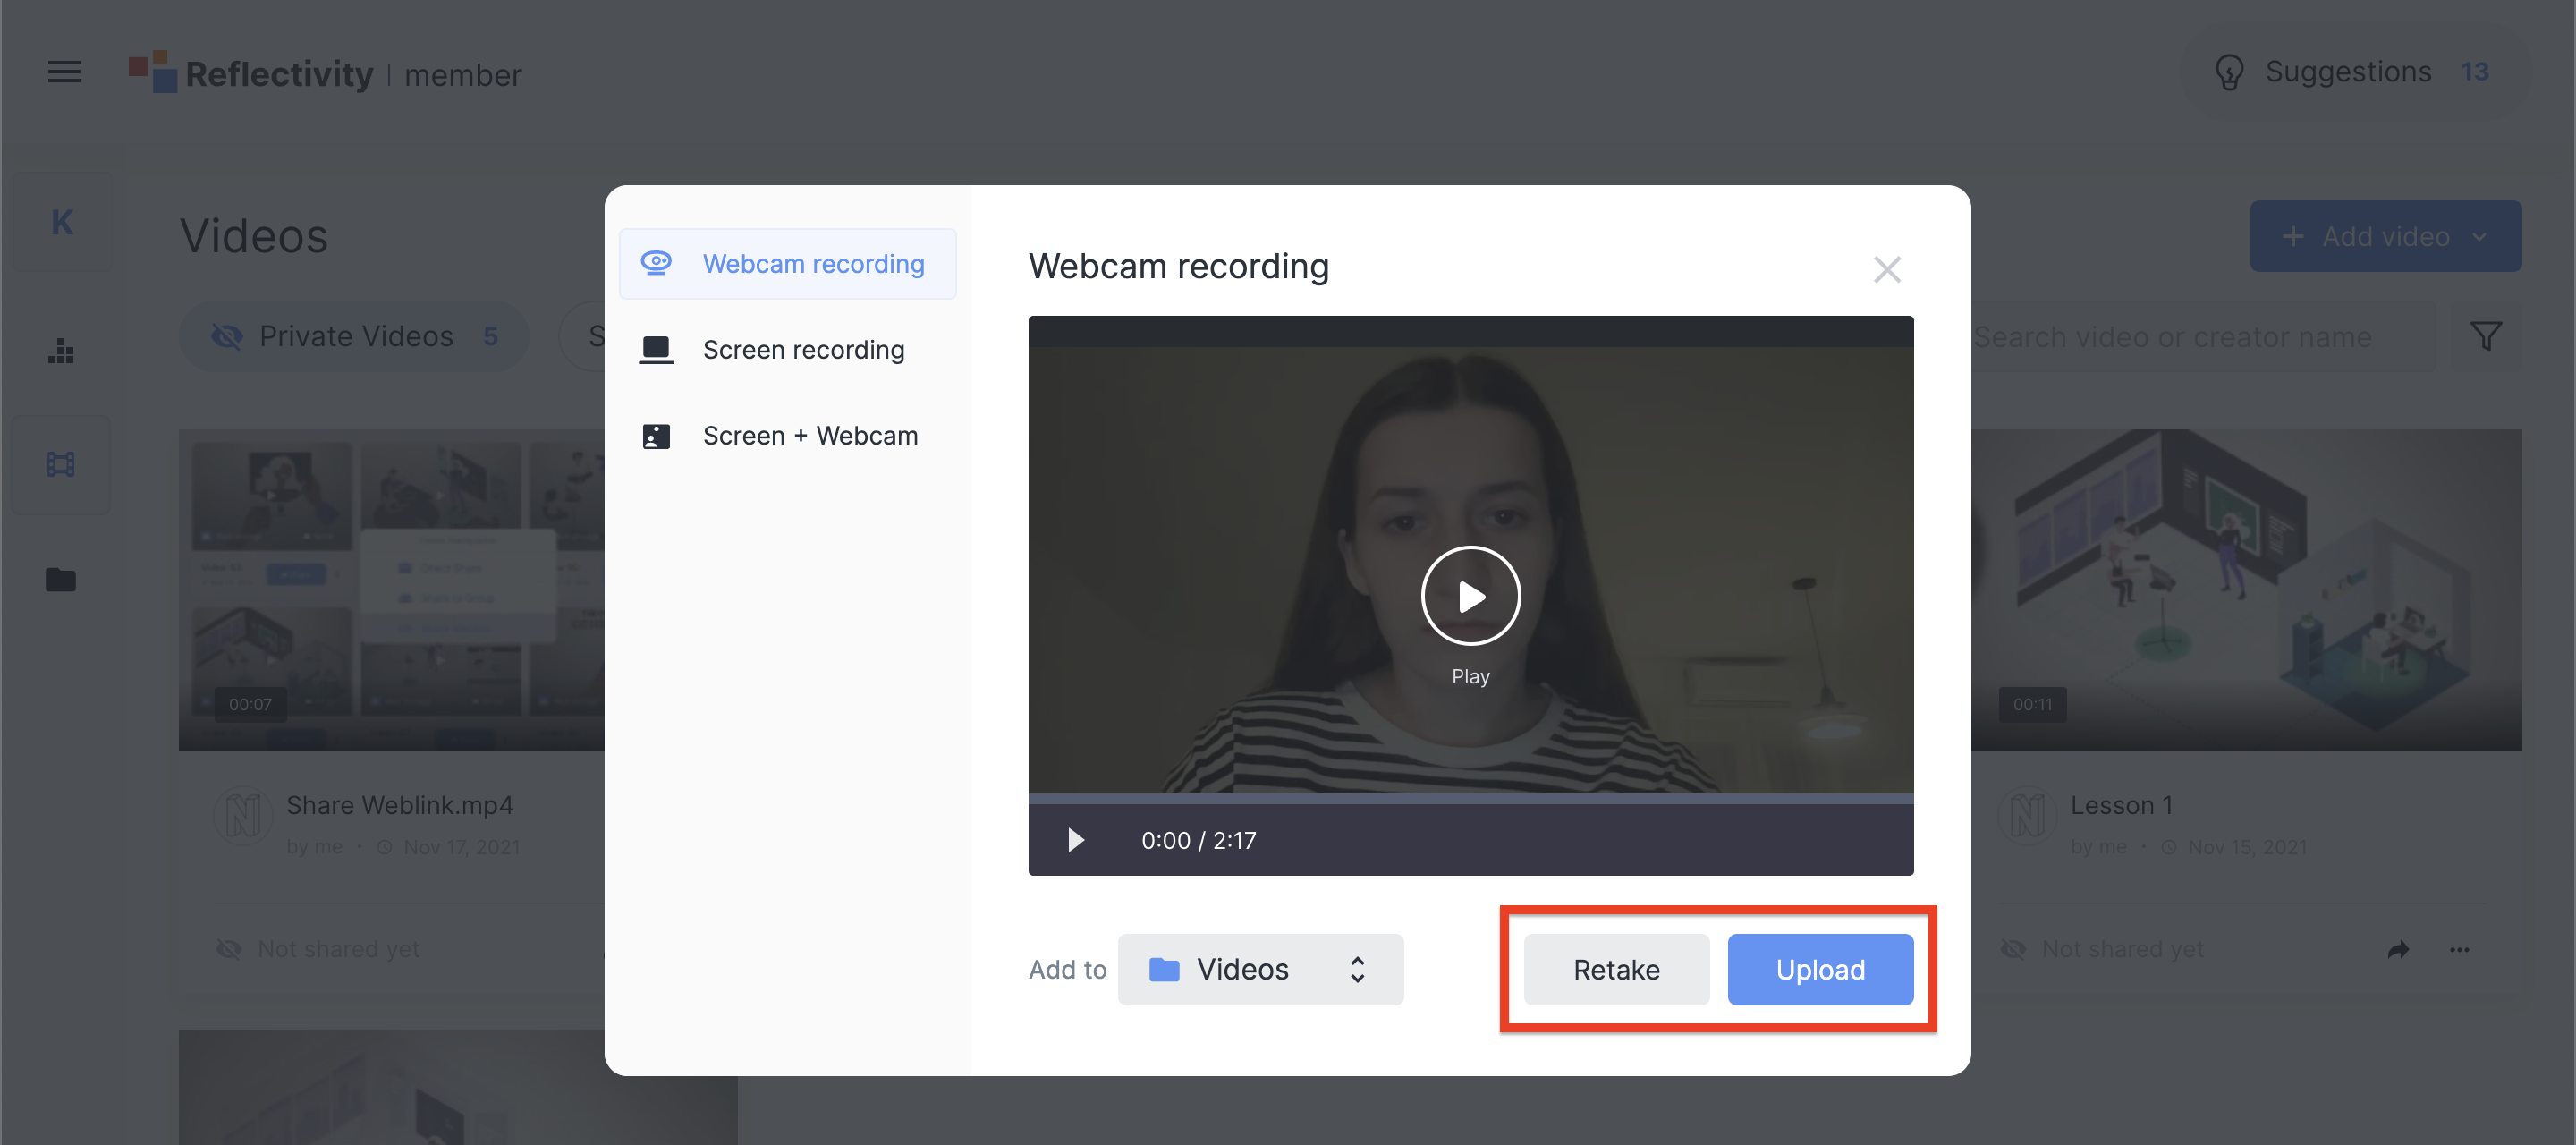Click the Lesson 1 author avatar
The width and height of the screenshot is (2576, 1145).
(2027, 815)
